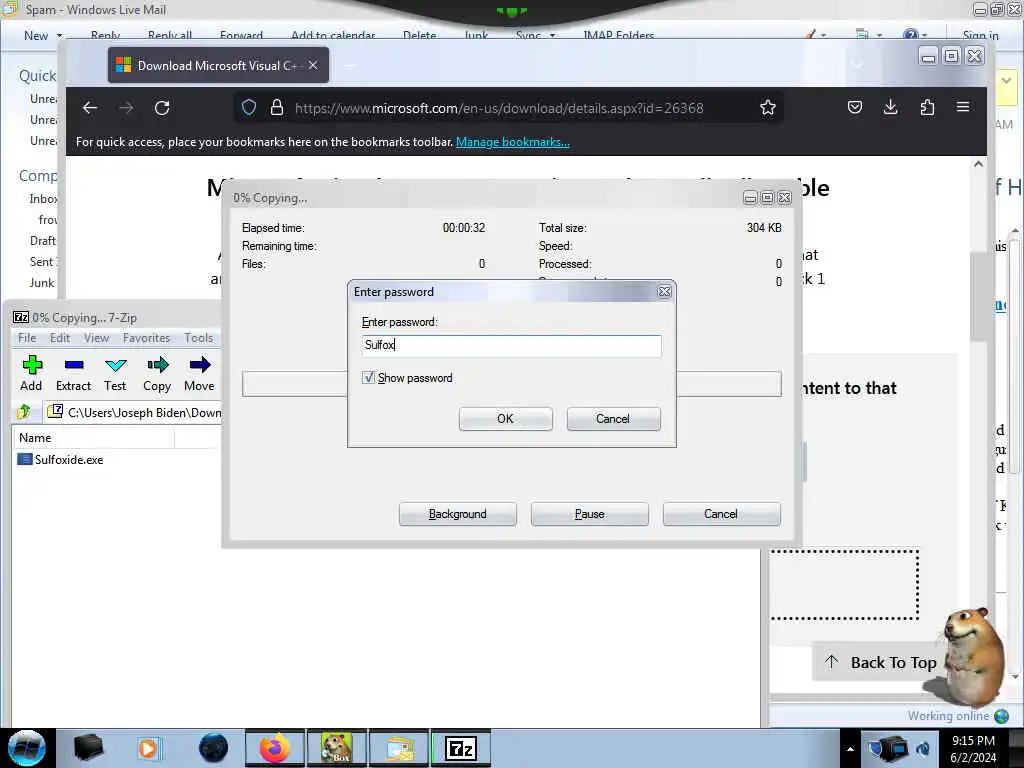Click 7-Zip address path field
The width and height of the screenshot is (1024, 768).
[x=134, y=412]
